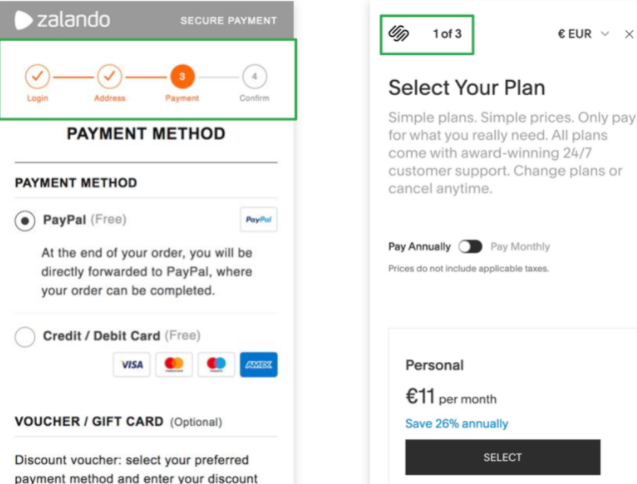Click the PayPal logo badge
Viewport: 637px width, 484px height.
point(259,221)
